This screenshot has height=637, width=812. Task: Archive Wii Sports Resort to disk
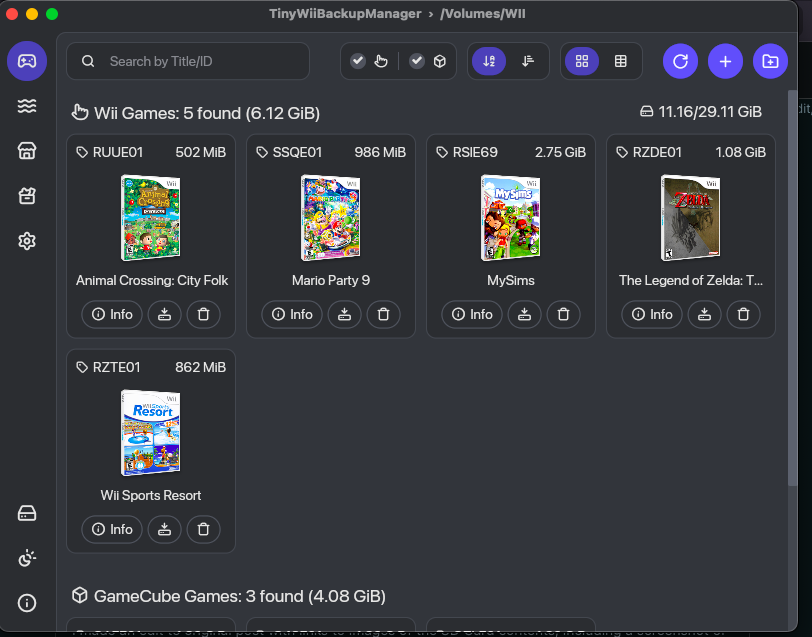click(165, 529)
